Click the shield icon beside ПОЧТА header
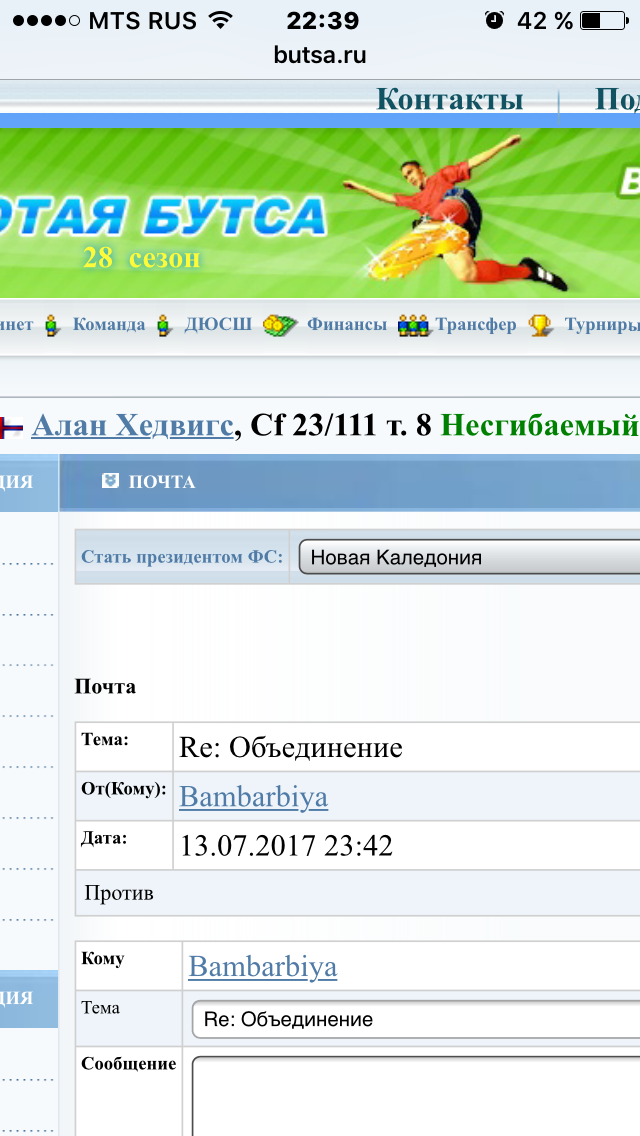 pos(110,481)
